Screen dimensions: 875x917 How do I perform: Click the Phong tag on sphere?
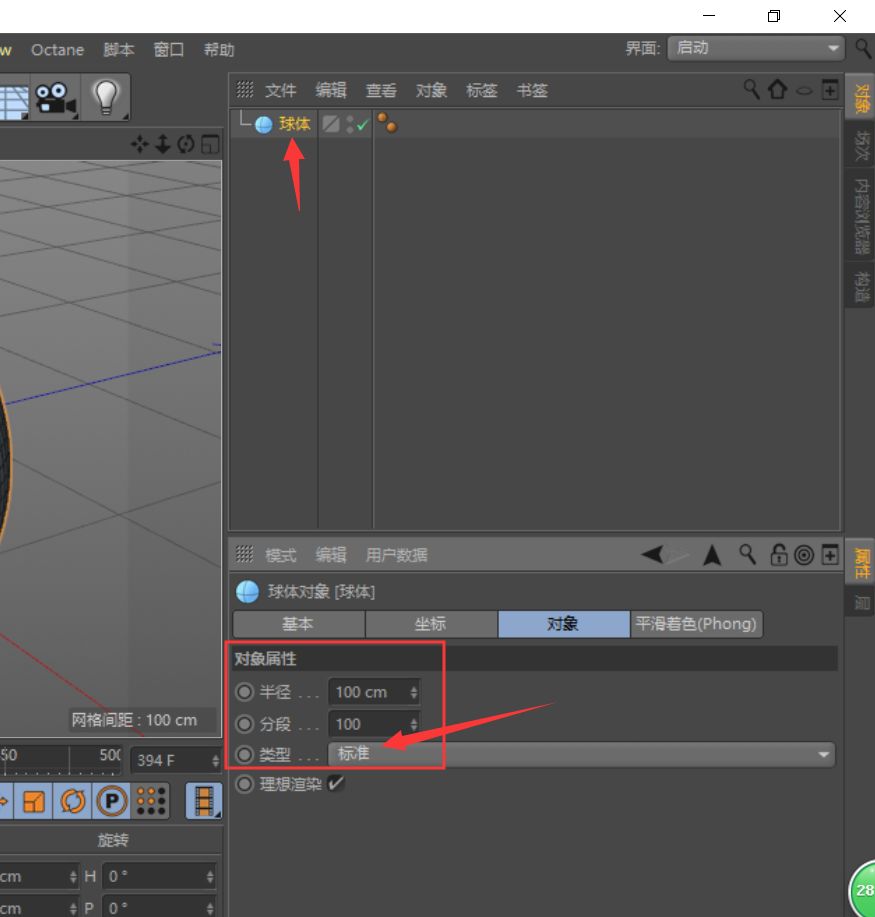(x=387, y=123)
